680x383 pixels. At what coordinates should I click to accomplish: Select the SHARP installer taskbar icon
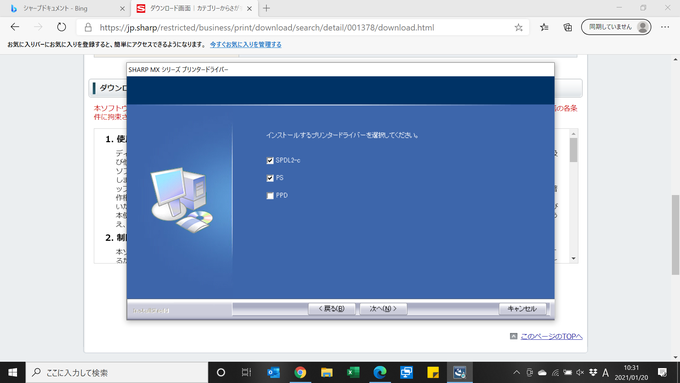(x=459, y=372)
